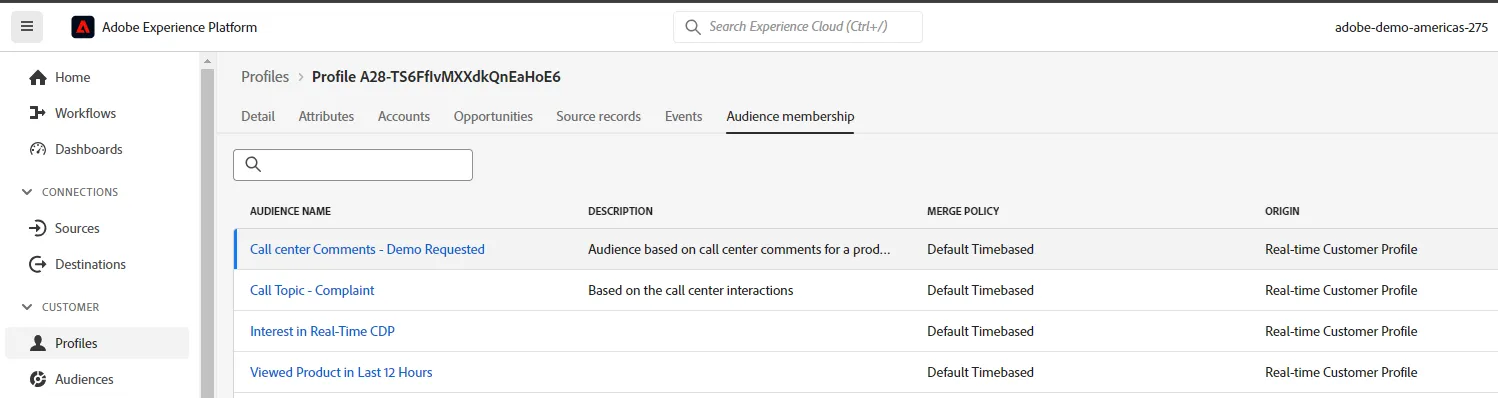Open the Detail tab
This screenshot has width=1498, height=398.
coord(258,116)
